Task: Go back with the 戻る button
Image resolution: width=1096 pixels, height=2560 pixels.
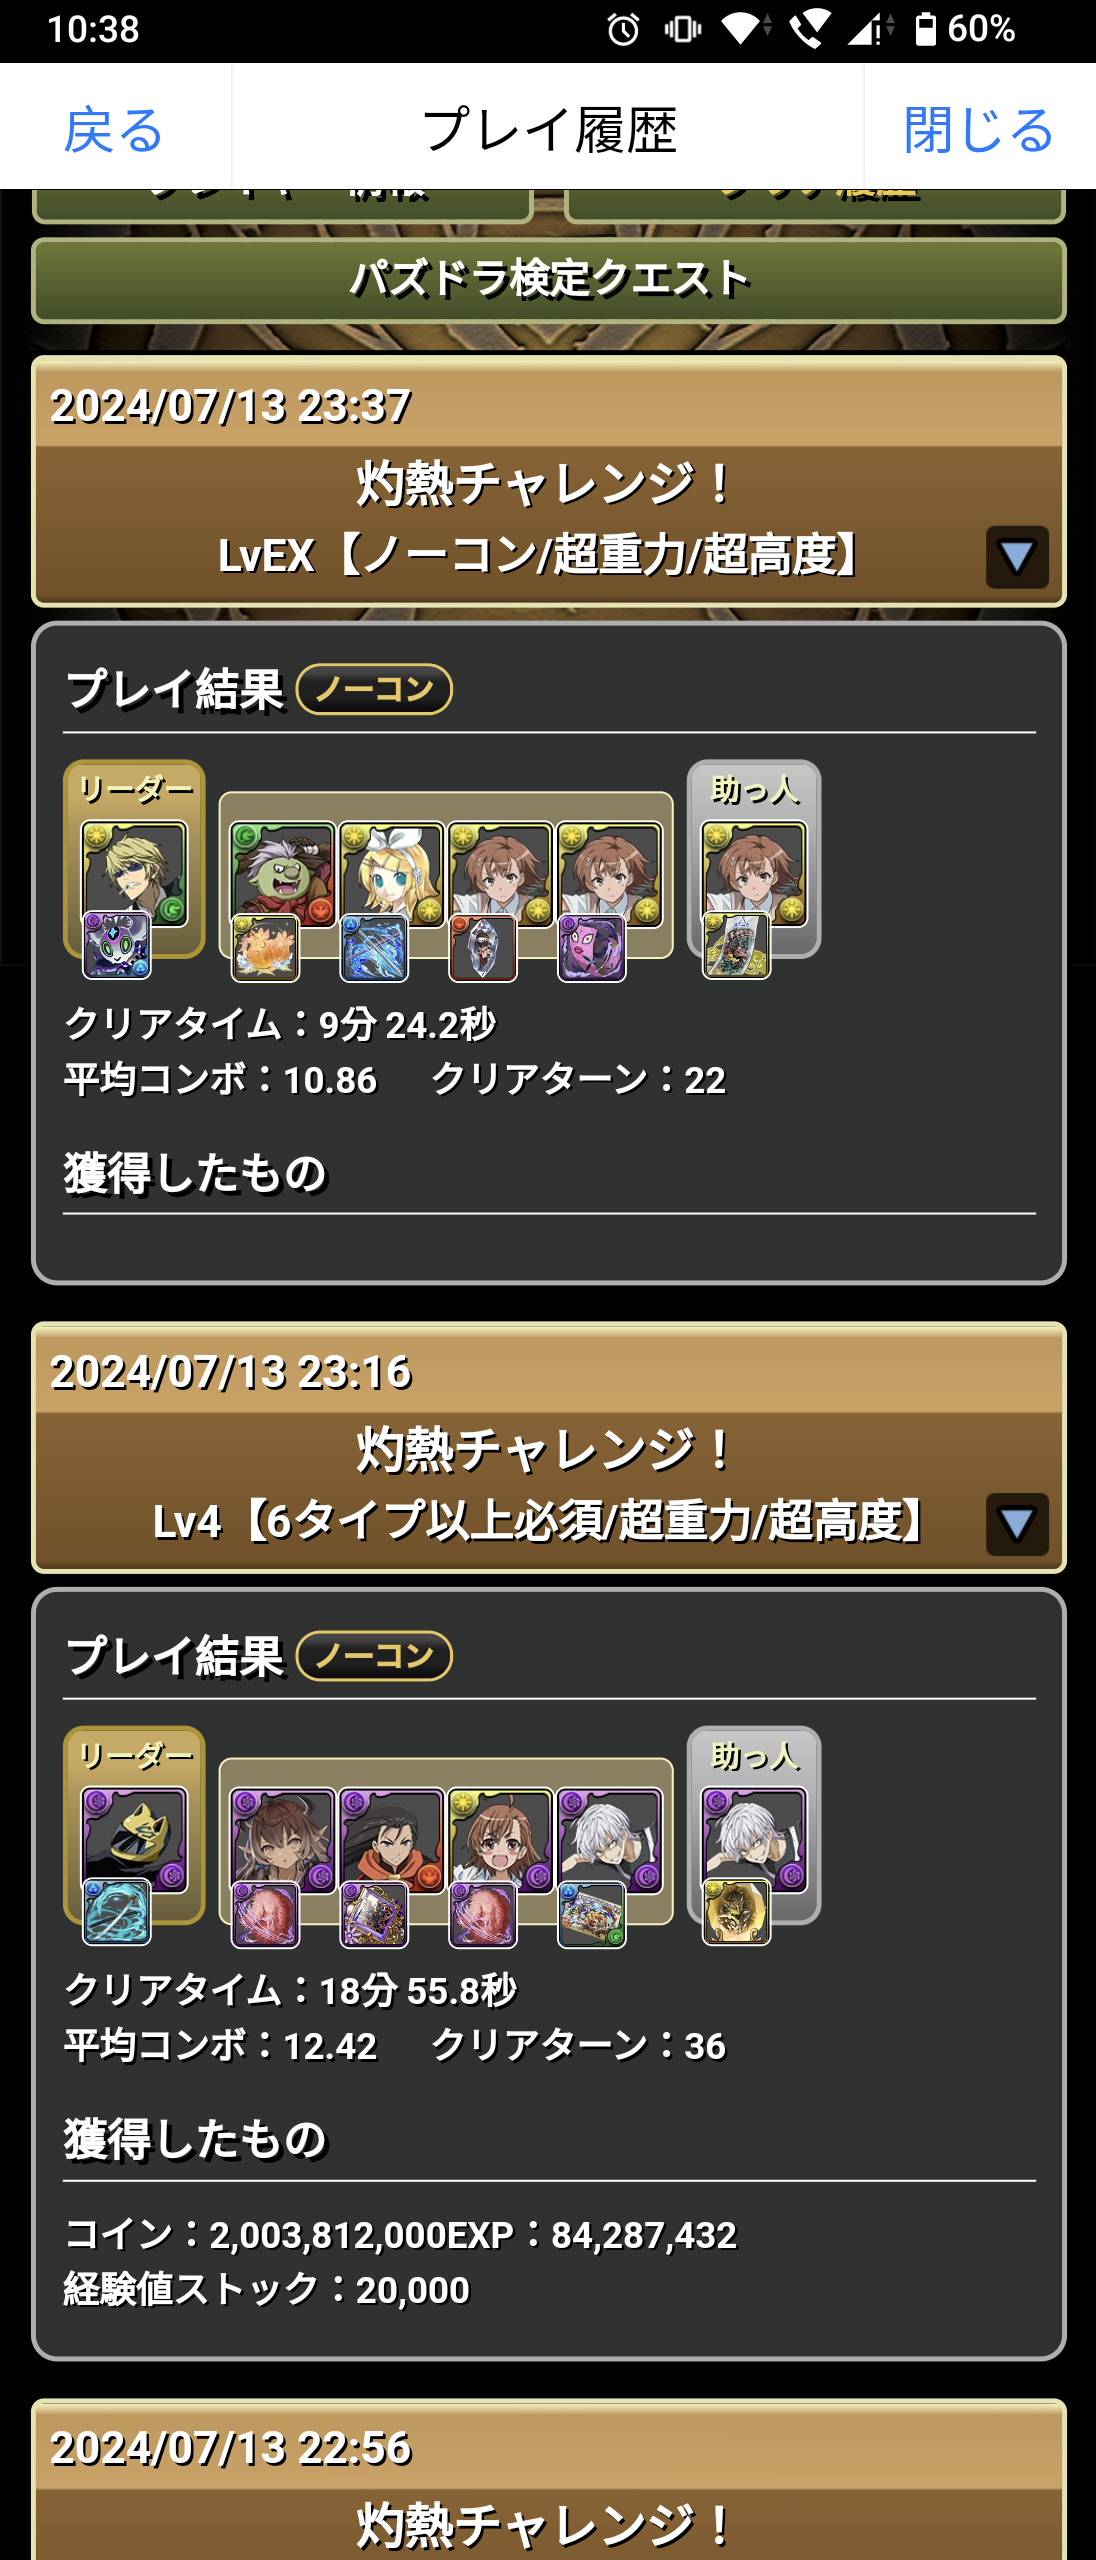Action: pos(115,130)
